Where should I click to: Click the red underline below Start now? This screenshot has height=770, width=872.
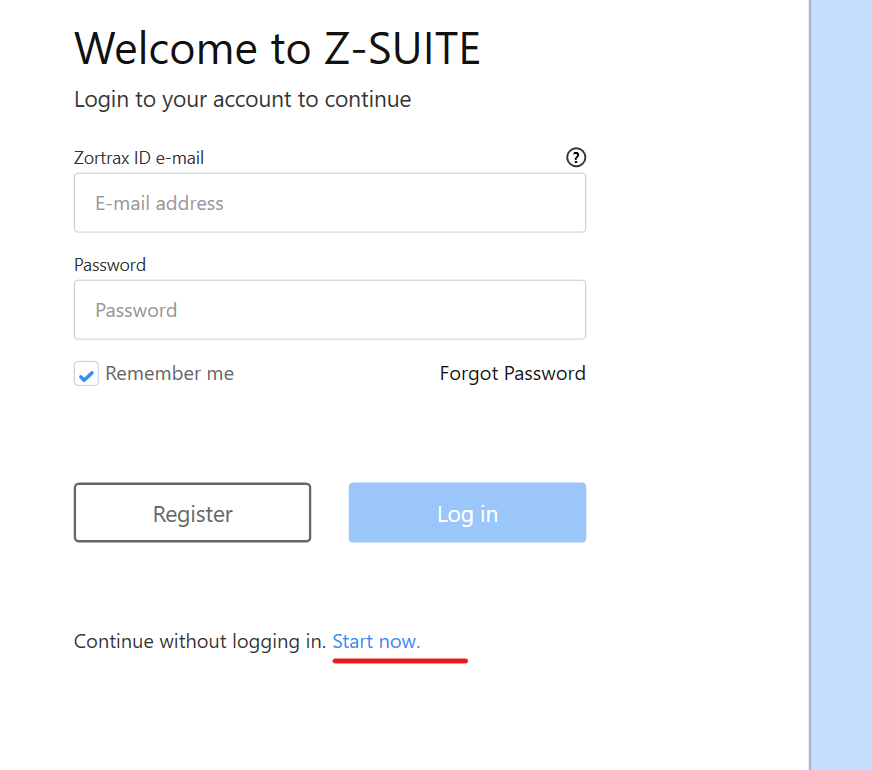click(x=400, y=660)
